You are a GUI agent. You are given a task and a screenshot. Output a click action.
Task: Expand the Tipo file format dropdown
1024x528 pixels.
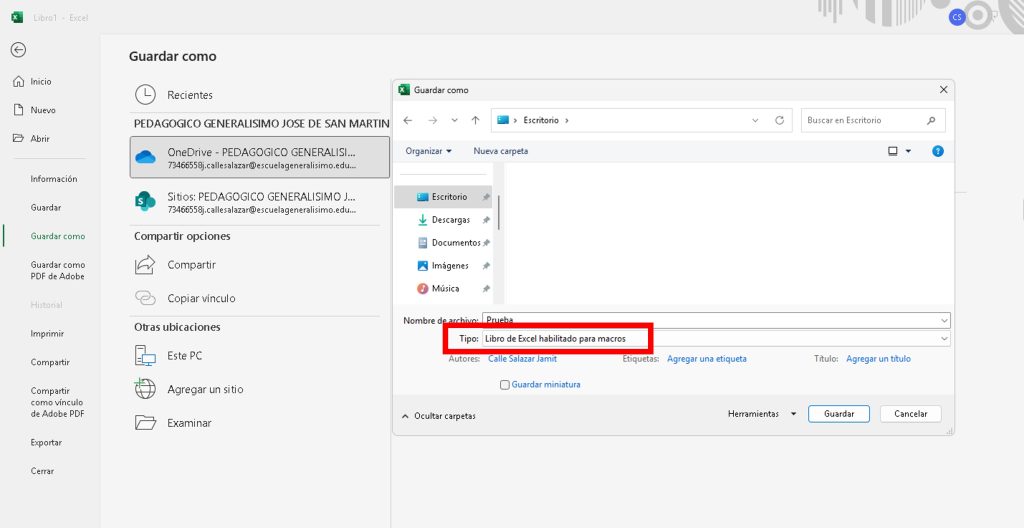[x=944, y=339]
